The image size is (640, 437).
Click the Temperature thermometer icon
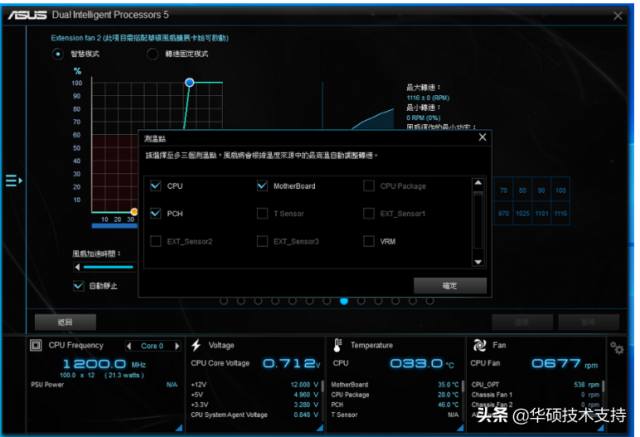(x=337, y=345)
